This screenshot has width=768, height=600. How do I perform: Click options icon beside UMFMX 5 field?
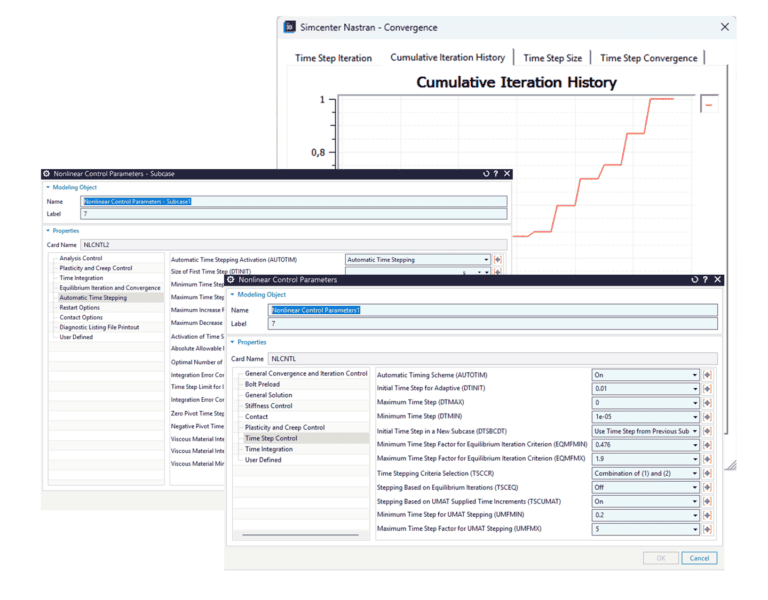point(707,529)
